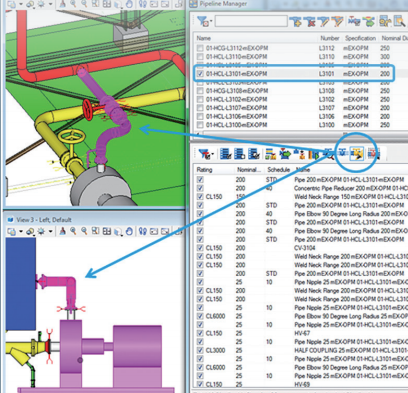The width and height of the screenshot is (408, 393).
Task: Check the 01-HCG-L3112-mEX-OPM pipeline checkbox
Action: coord(200,48)
